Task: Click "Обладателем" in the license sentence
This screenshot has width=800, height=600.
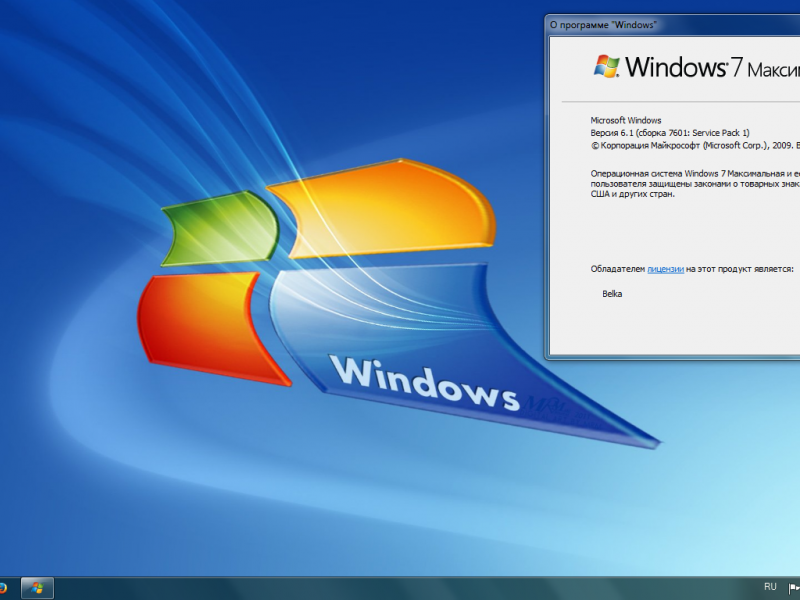Action: point(618,269)
